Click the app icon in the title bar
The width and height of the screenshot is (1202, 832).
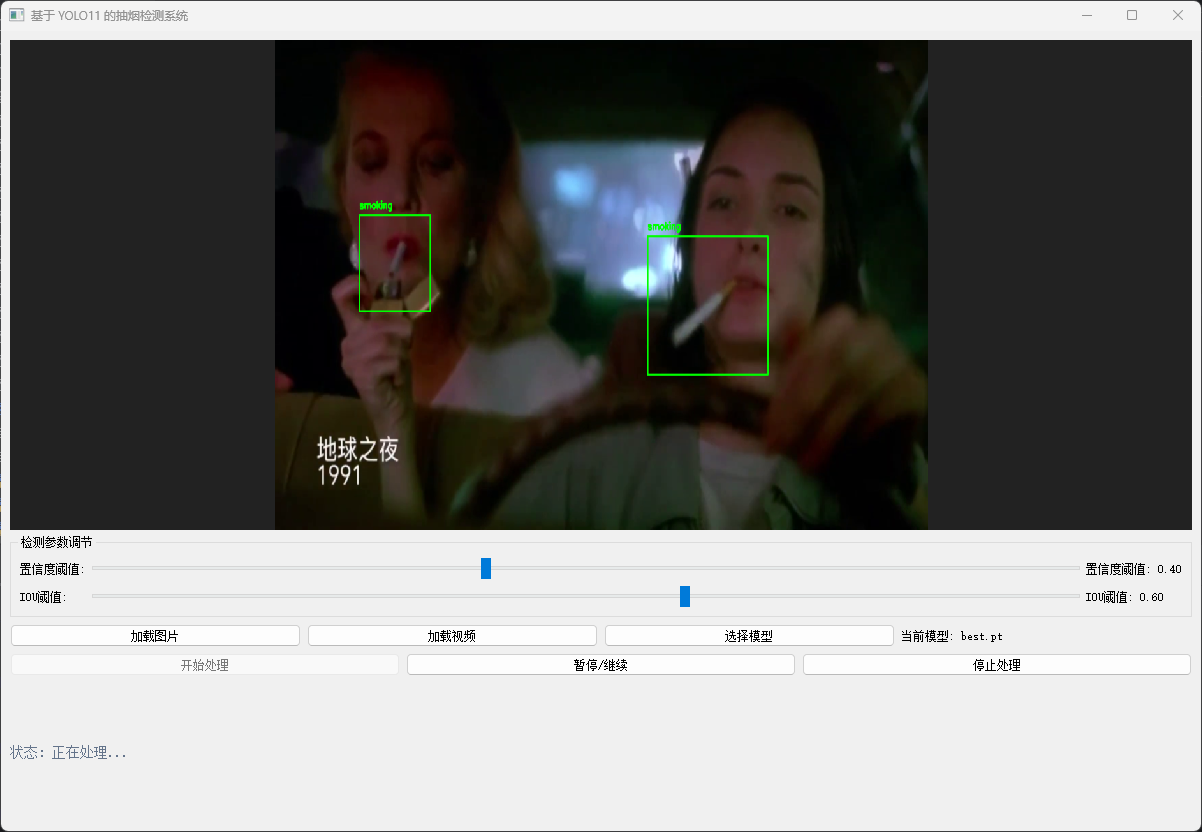pos(17,16)
